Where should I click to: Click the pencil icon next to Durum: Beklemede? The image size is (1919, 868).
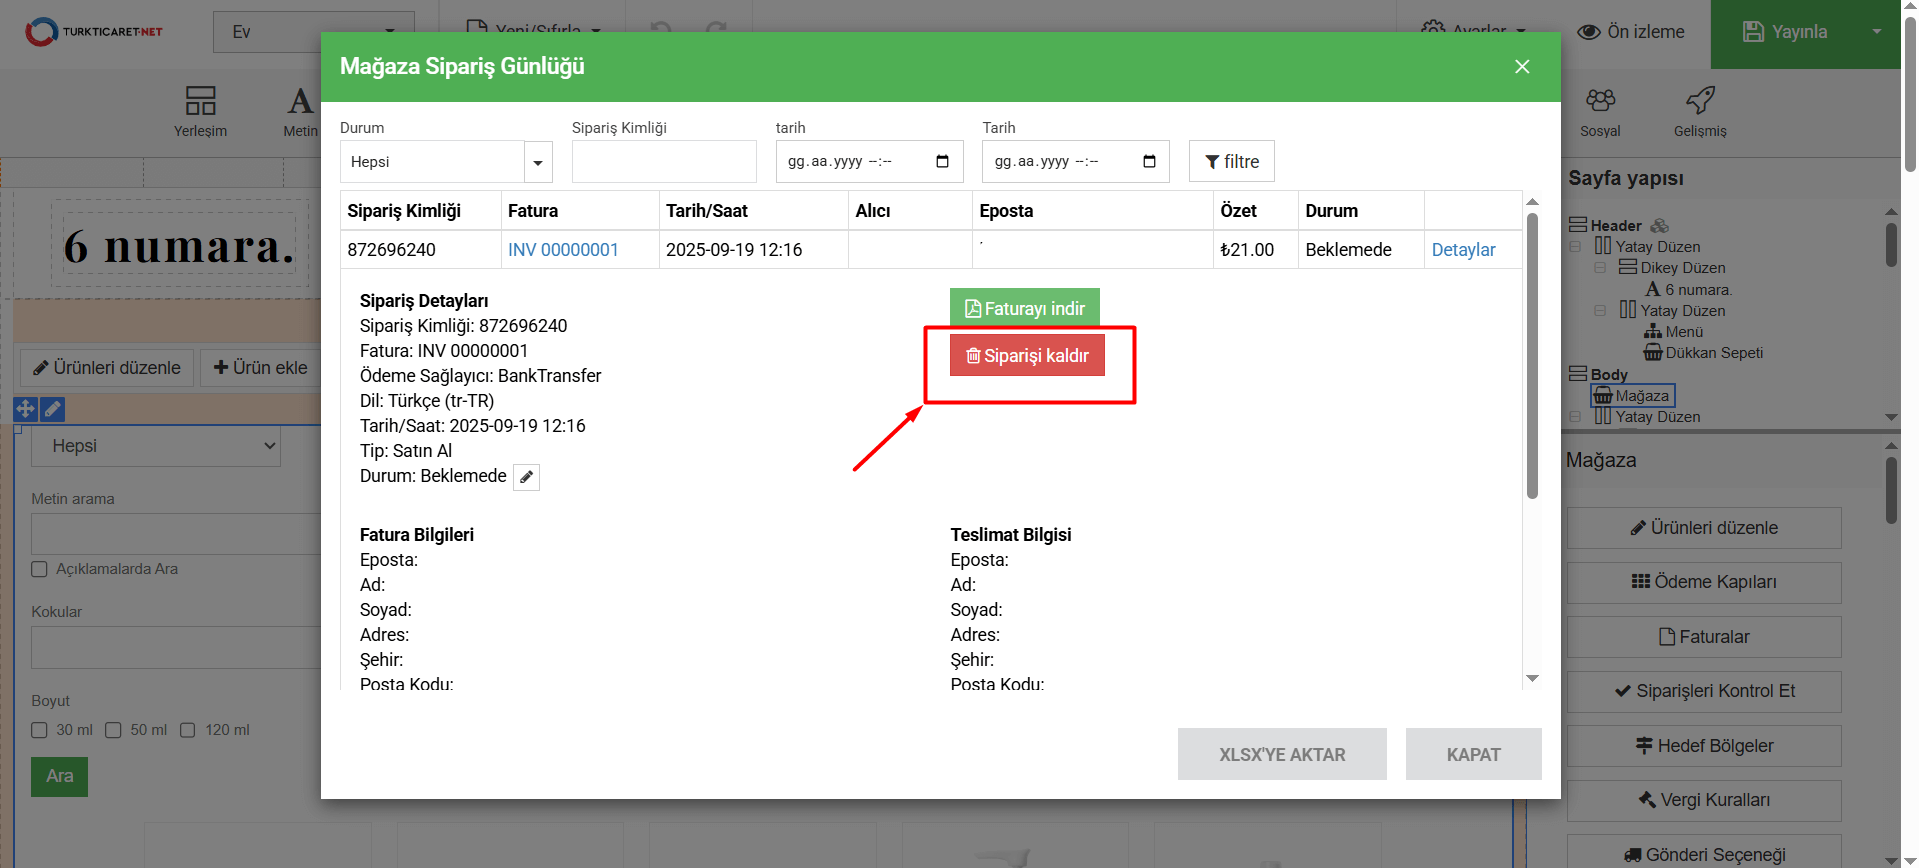[526, 477]
